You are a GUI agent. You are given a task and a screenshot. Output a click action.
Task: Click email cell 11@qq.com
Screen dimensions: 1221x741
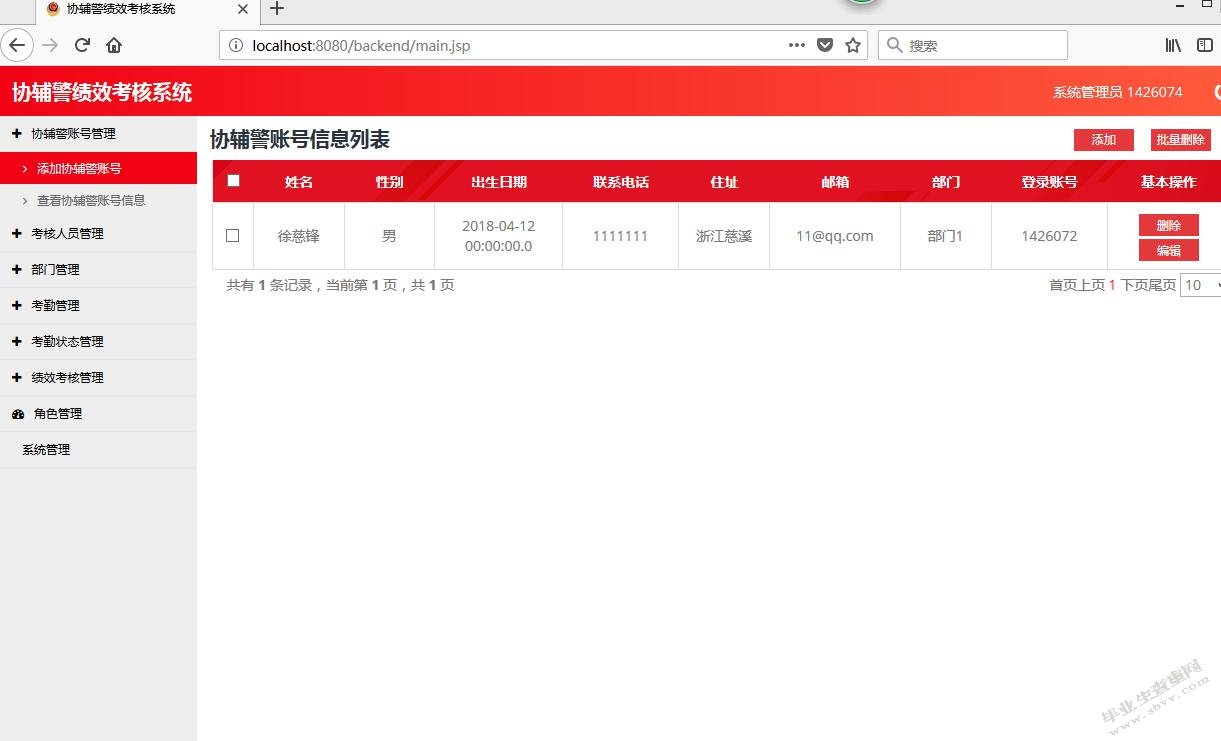835,236
